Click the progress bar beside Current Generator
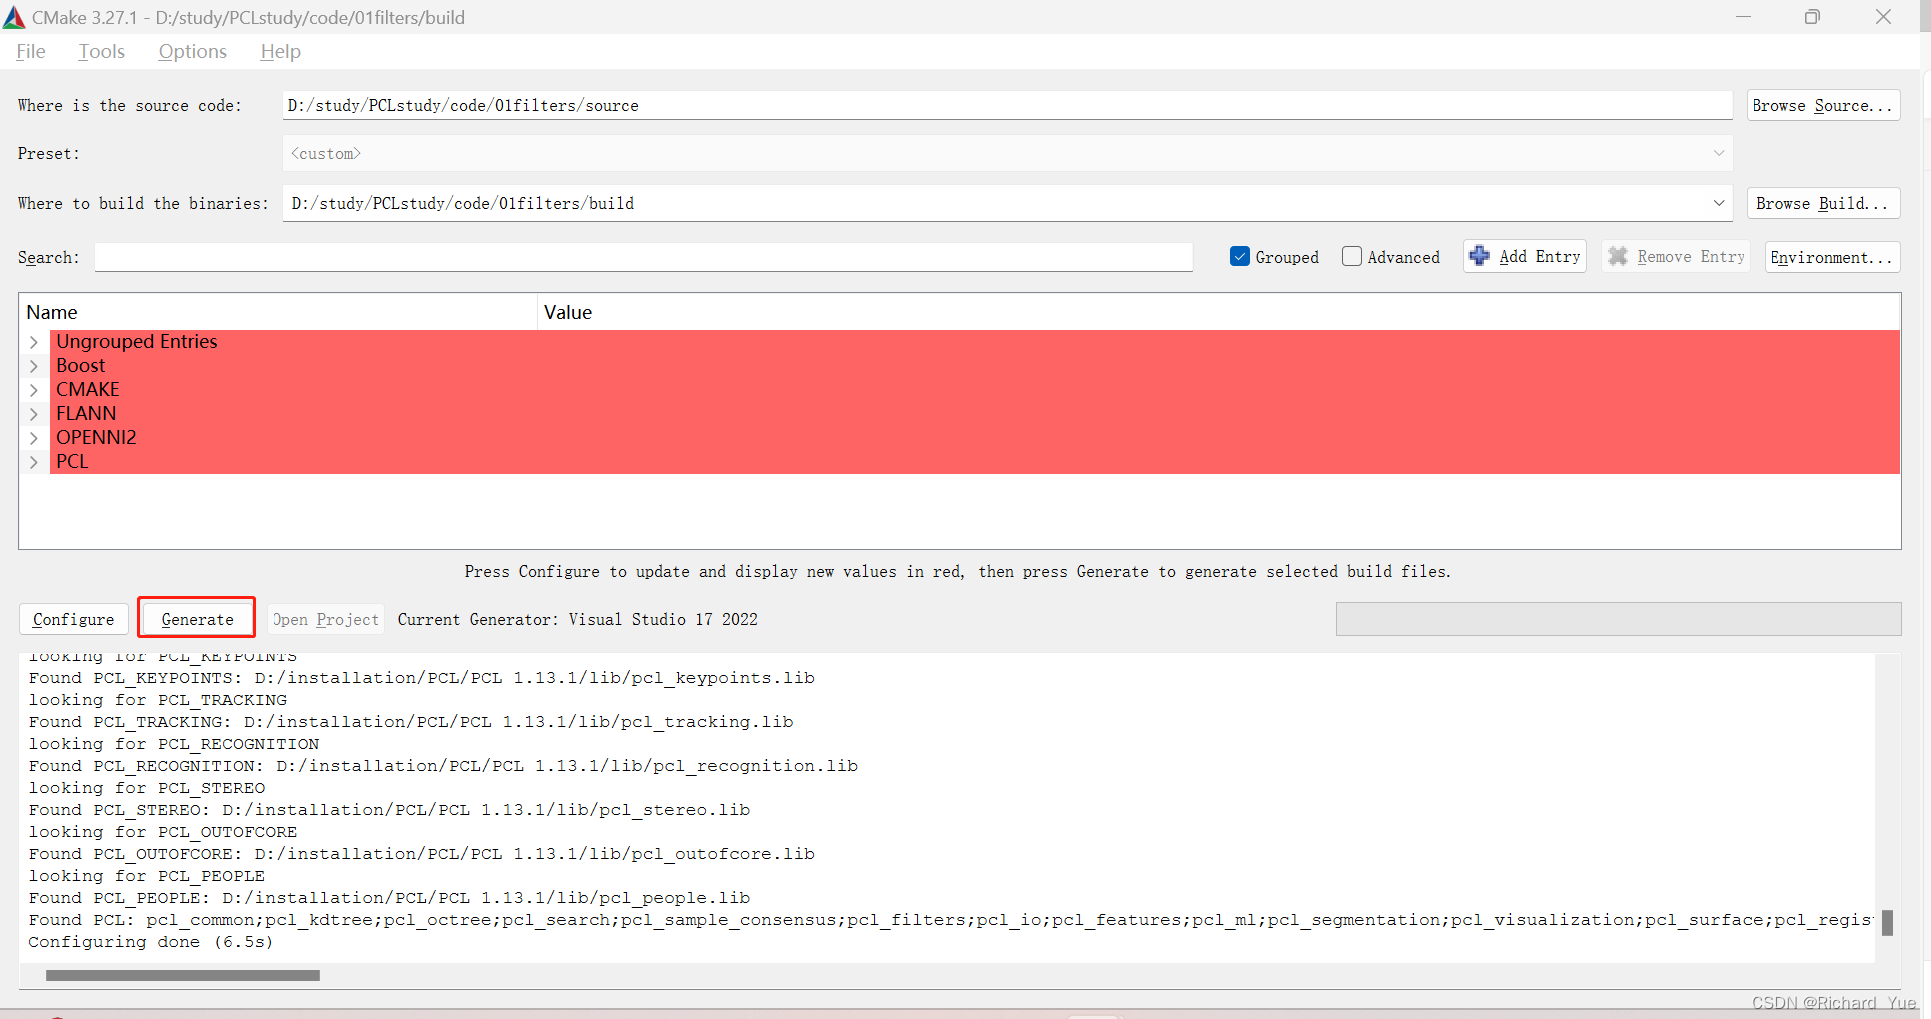Viewport: 1931px width, 1019px height. [x=1618, y=619]
